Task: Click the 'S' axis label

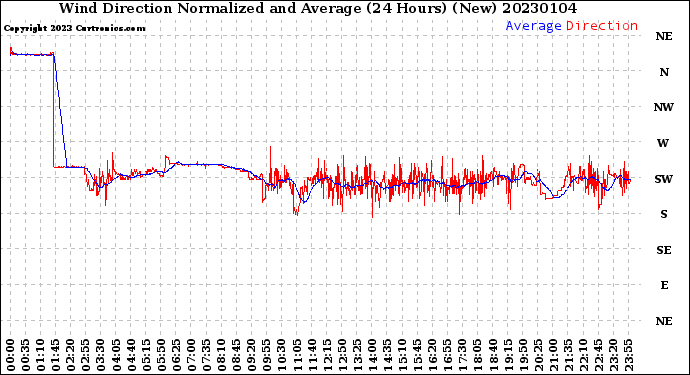Action: click(x=664, y=214)
